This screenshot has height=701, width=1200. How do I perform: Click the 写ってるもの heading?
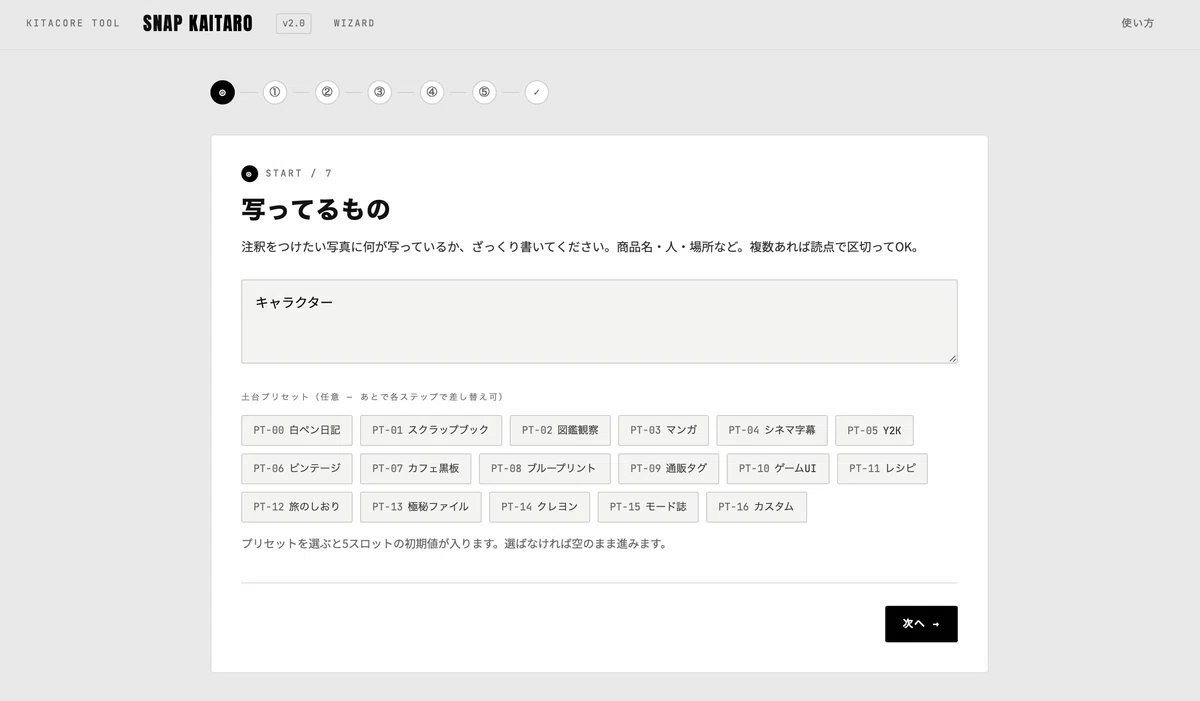pyautogui.click(x=315, y=210)
